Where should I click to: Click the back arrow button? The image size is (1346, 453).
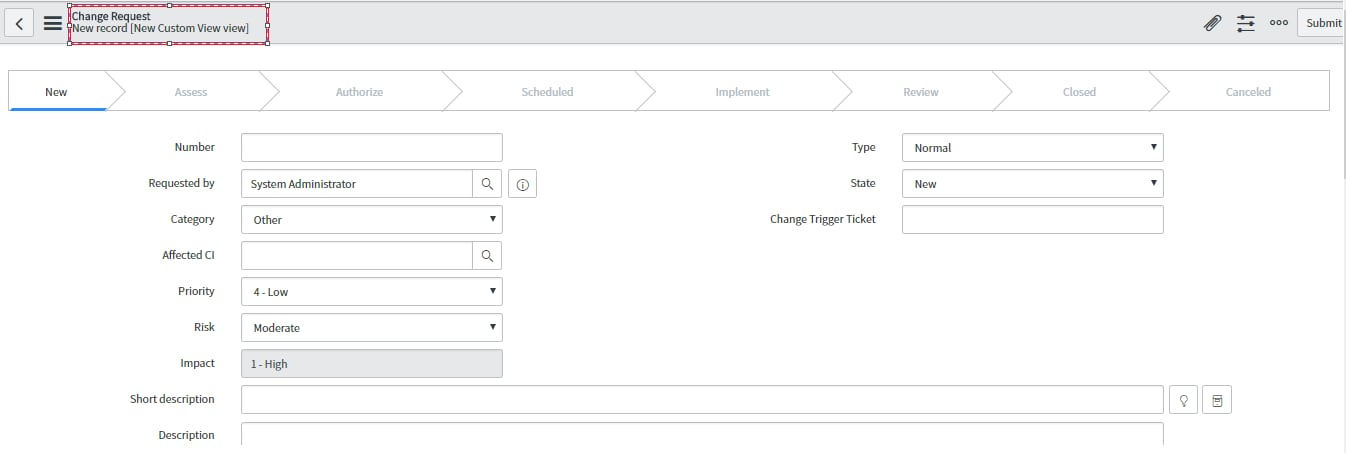point(20,23)
